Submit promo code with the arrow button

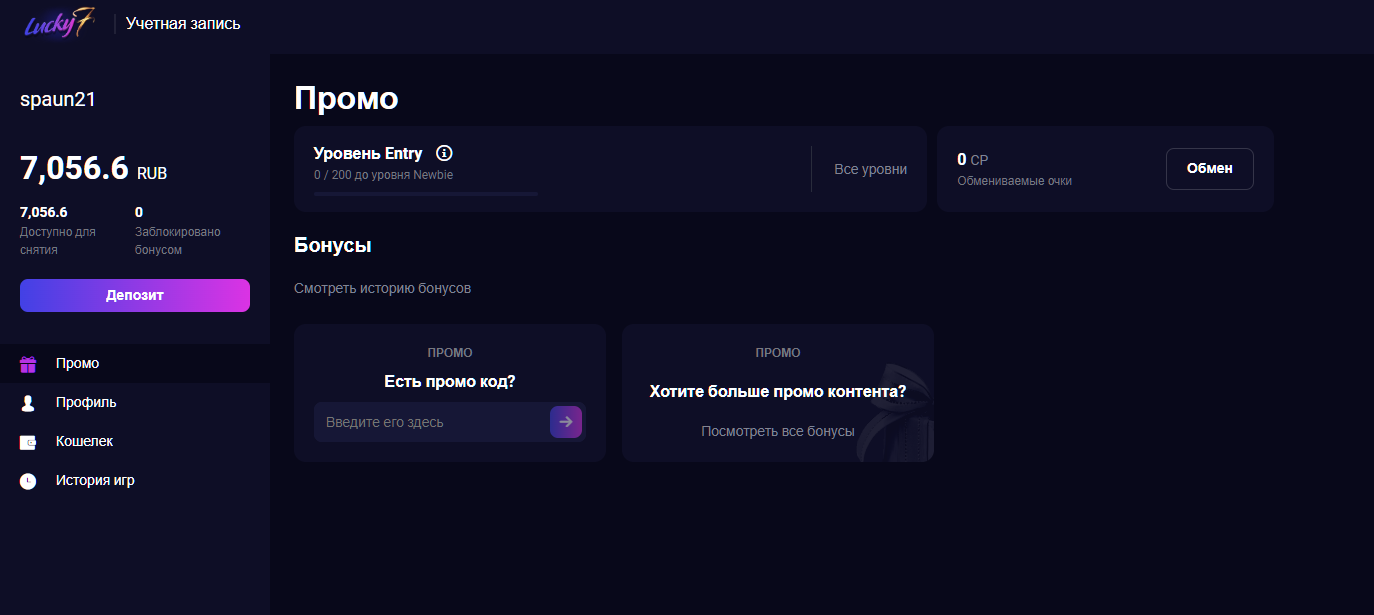point(566,422)
